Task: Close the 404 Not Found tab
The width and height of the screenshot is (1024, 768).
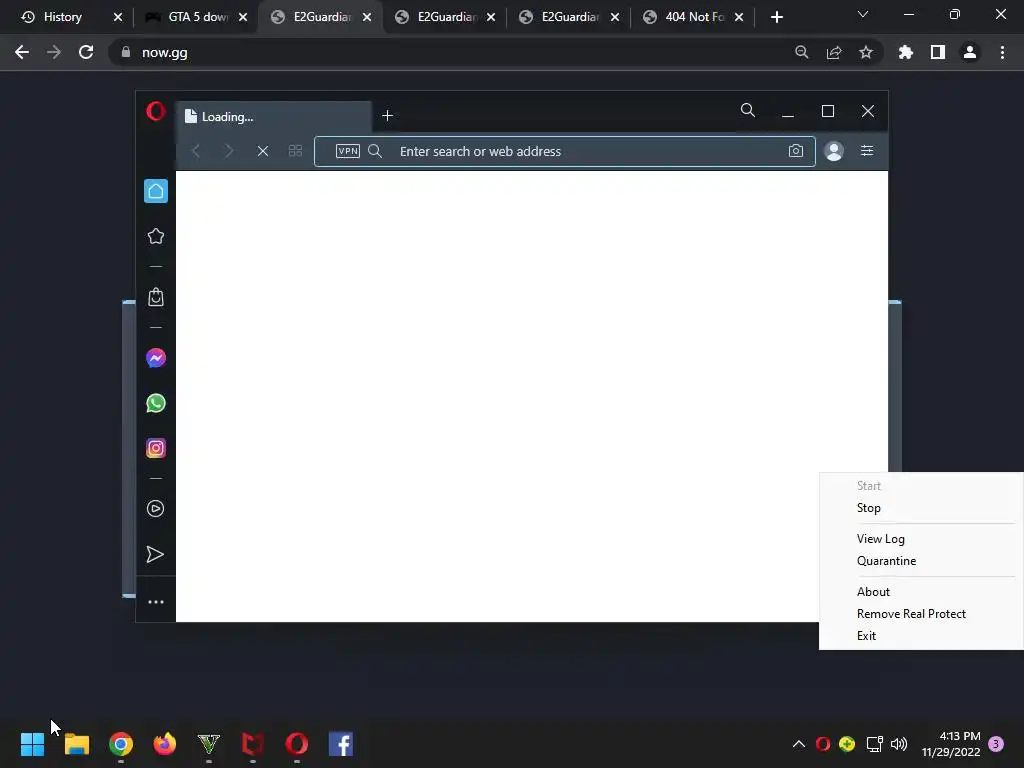Action: click(739, 17)
